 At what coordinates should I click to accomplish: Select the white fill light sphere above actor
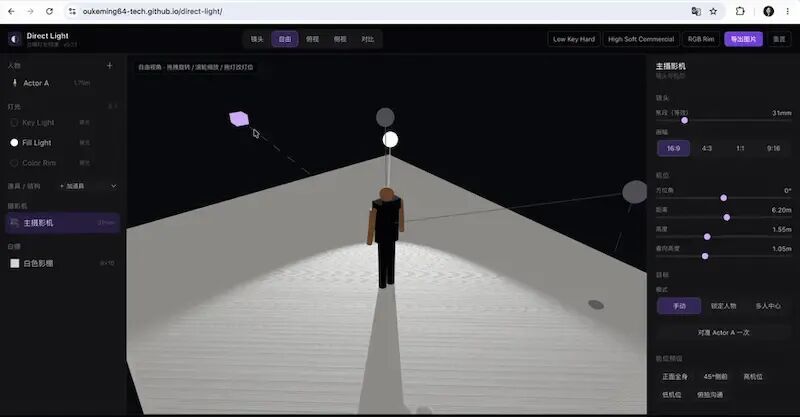coord(390,139)
